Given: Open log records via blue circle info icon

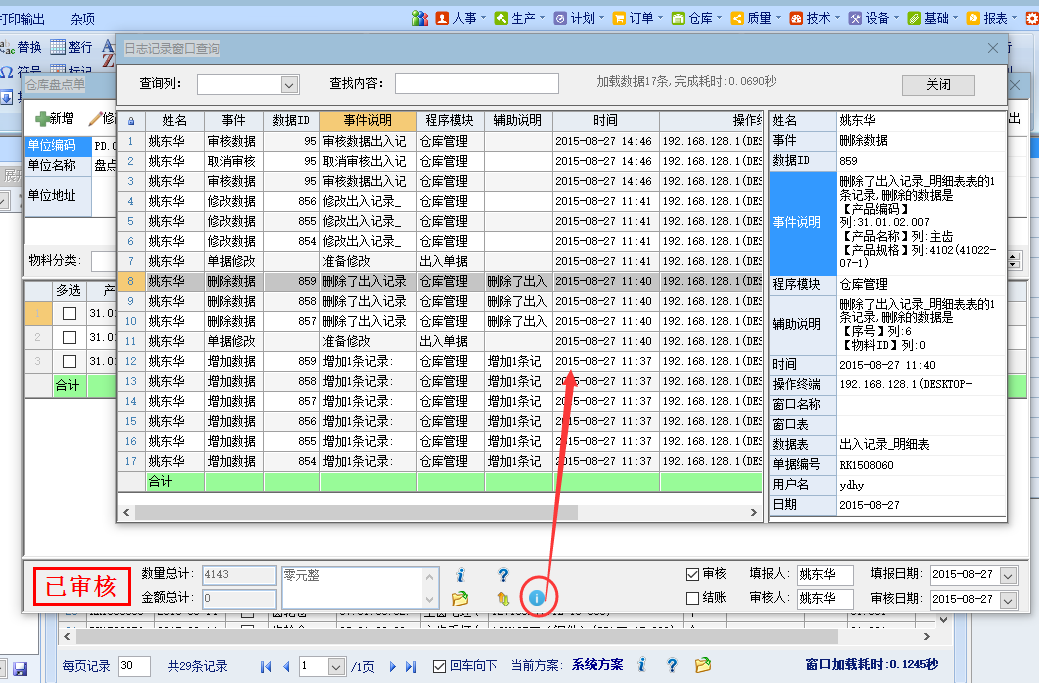Looking at the screenshot, I should [537, 598].
